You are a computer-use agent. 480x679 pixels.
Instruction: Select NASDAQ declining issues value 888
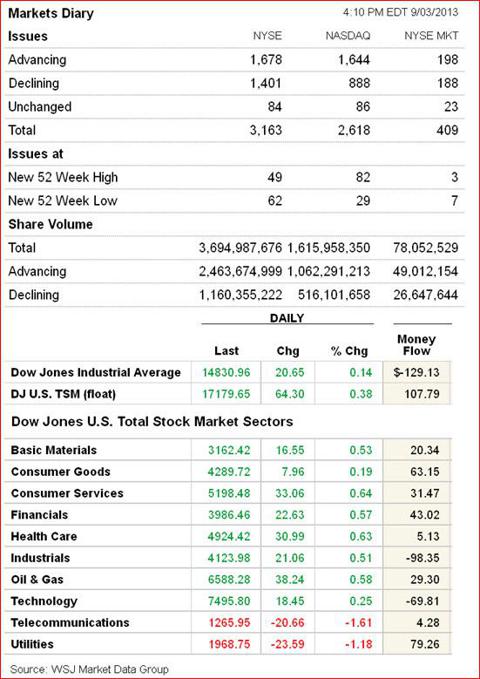coord(360,83)
